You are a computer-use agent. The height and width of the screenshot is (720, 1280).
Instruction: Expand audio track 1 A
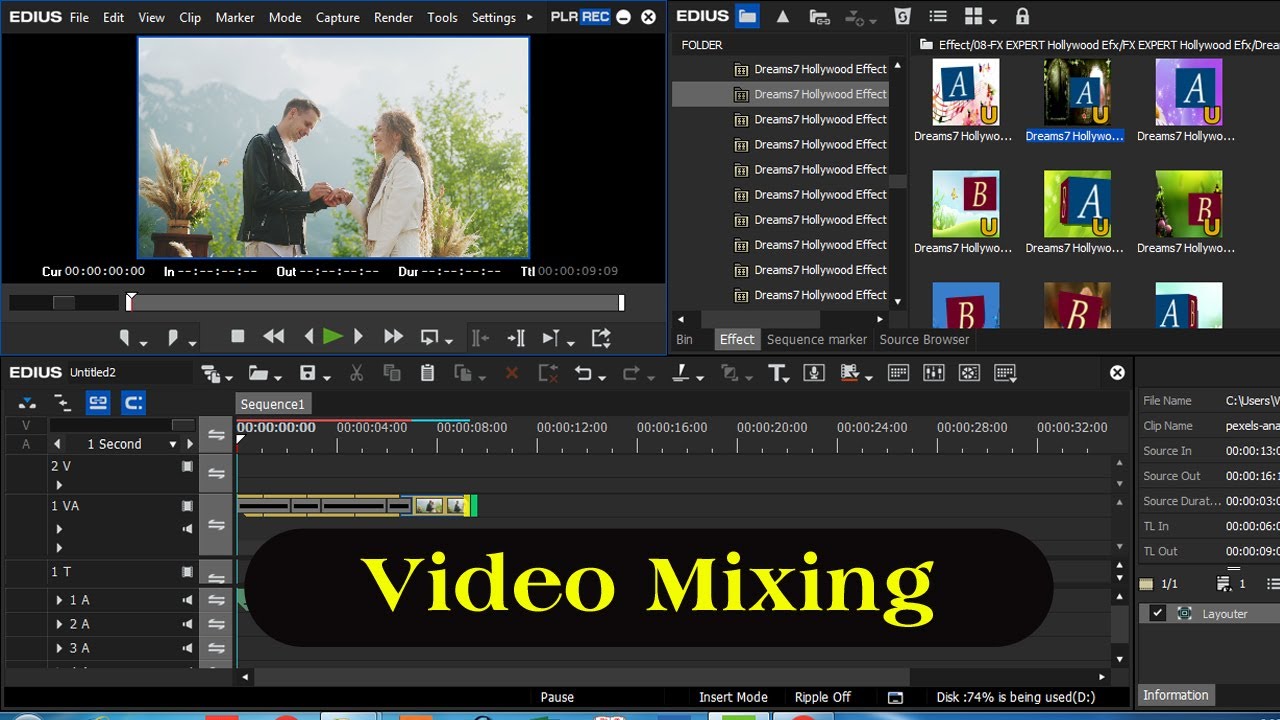tap(59, 600)
